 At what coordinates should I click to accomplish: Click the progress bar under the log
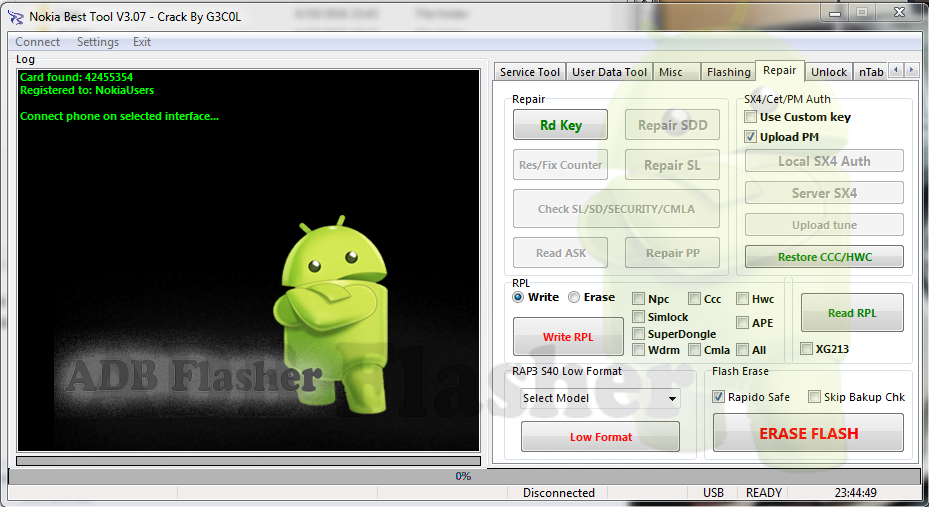click(x=248, y=461)
